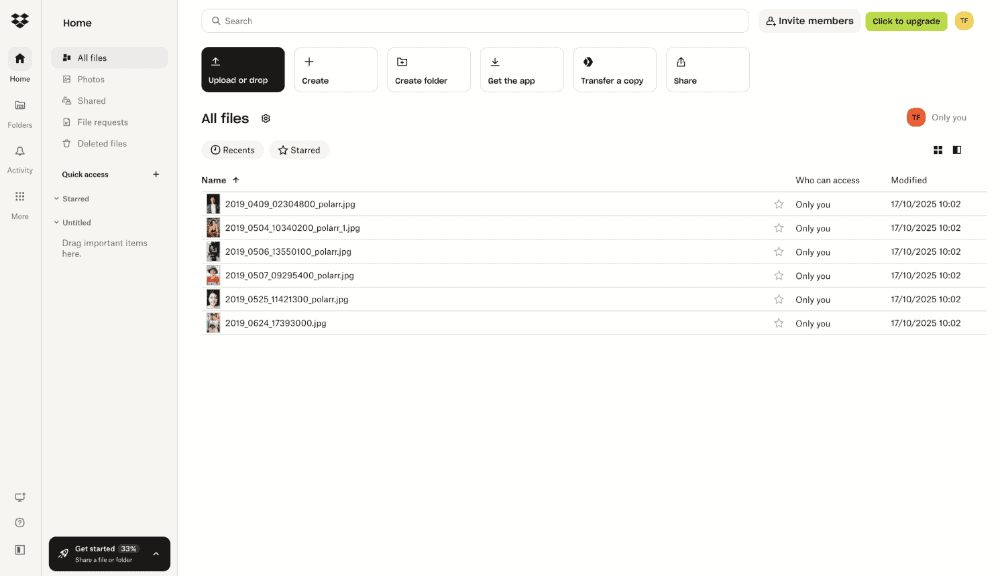Viewport: 1000px width, 576px height.
Task: Select Photos in the sidebar
Action: pyautogui.click(x=91, y=79)
